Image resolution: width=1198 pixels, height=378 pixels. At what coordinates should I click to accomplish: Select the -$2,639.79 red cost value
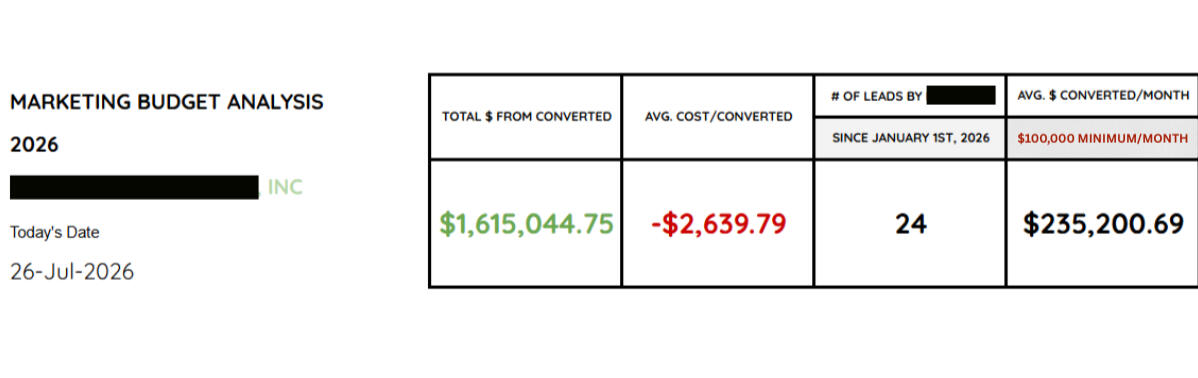tap(718, 224)
